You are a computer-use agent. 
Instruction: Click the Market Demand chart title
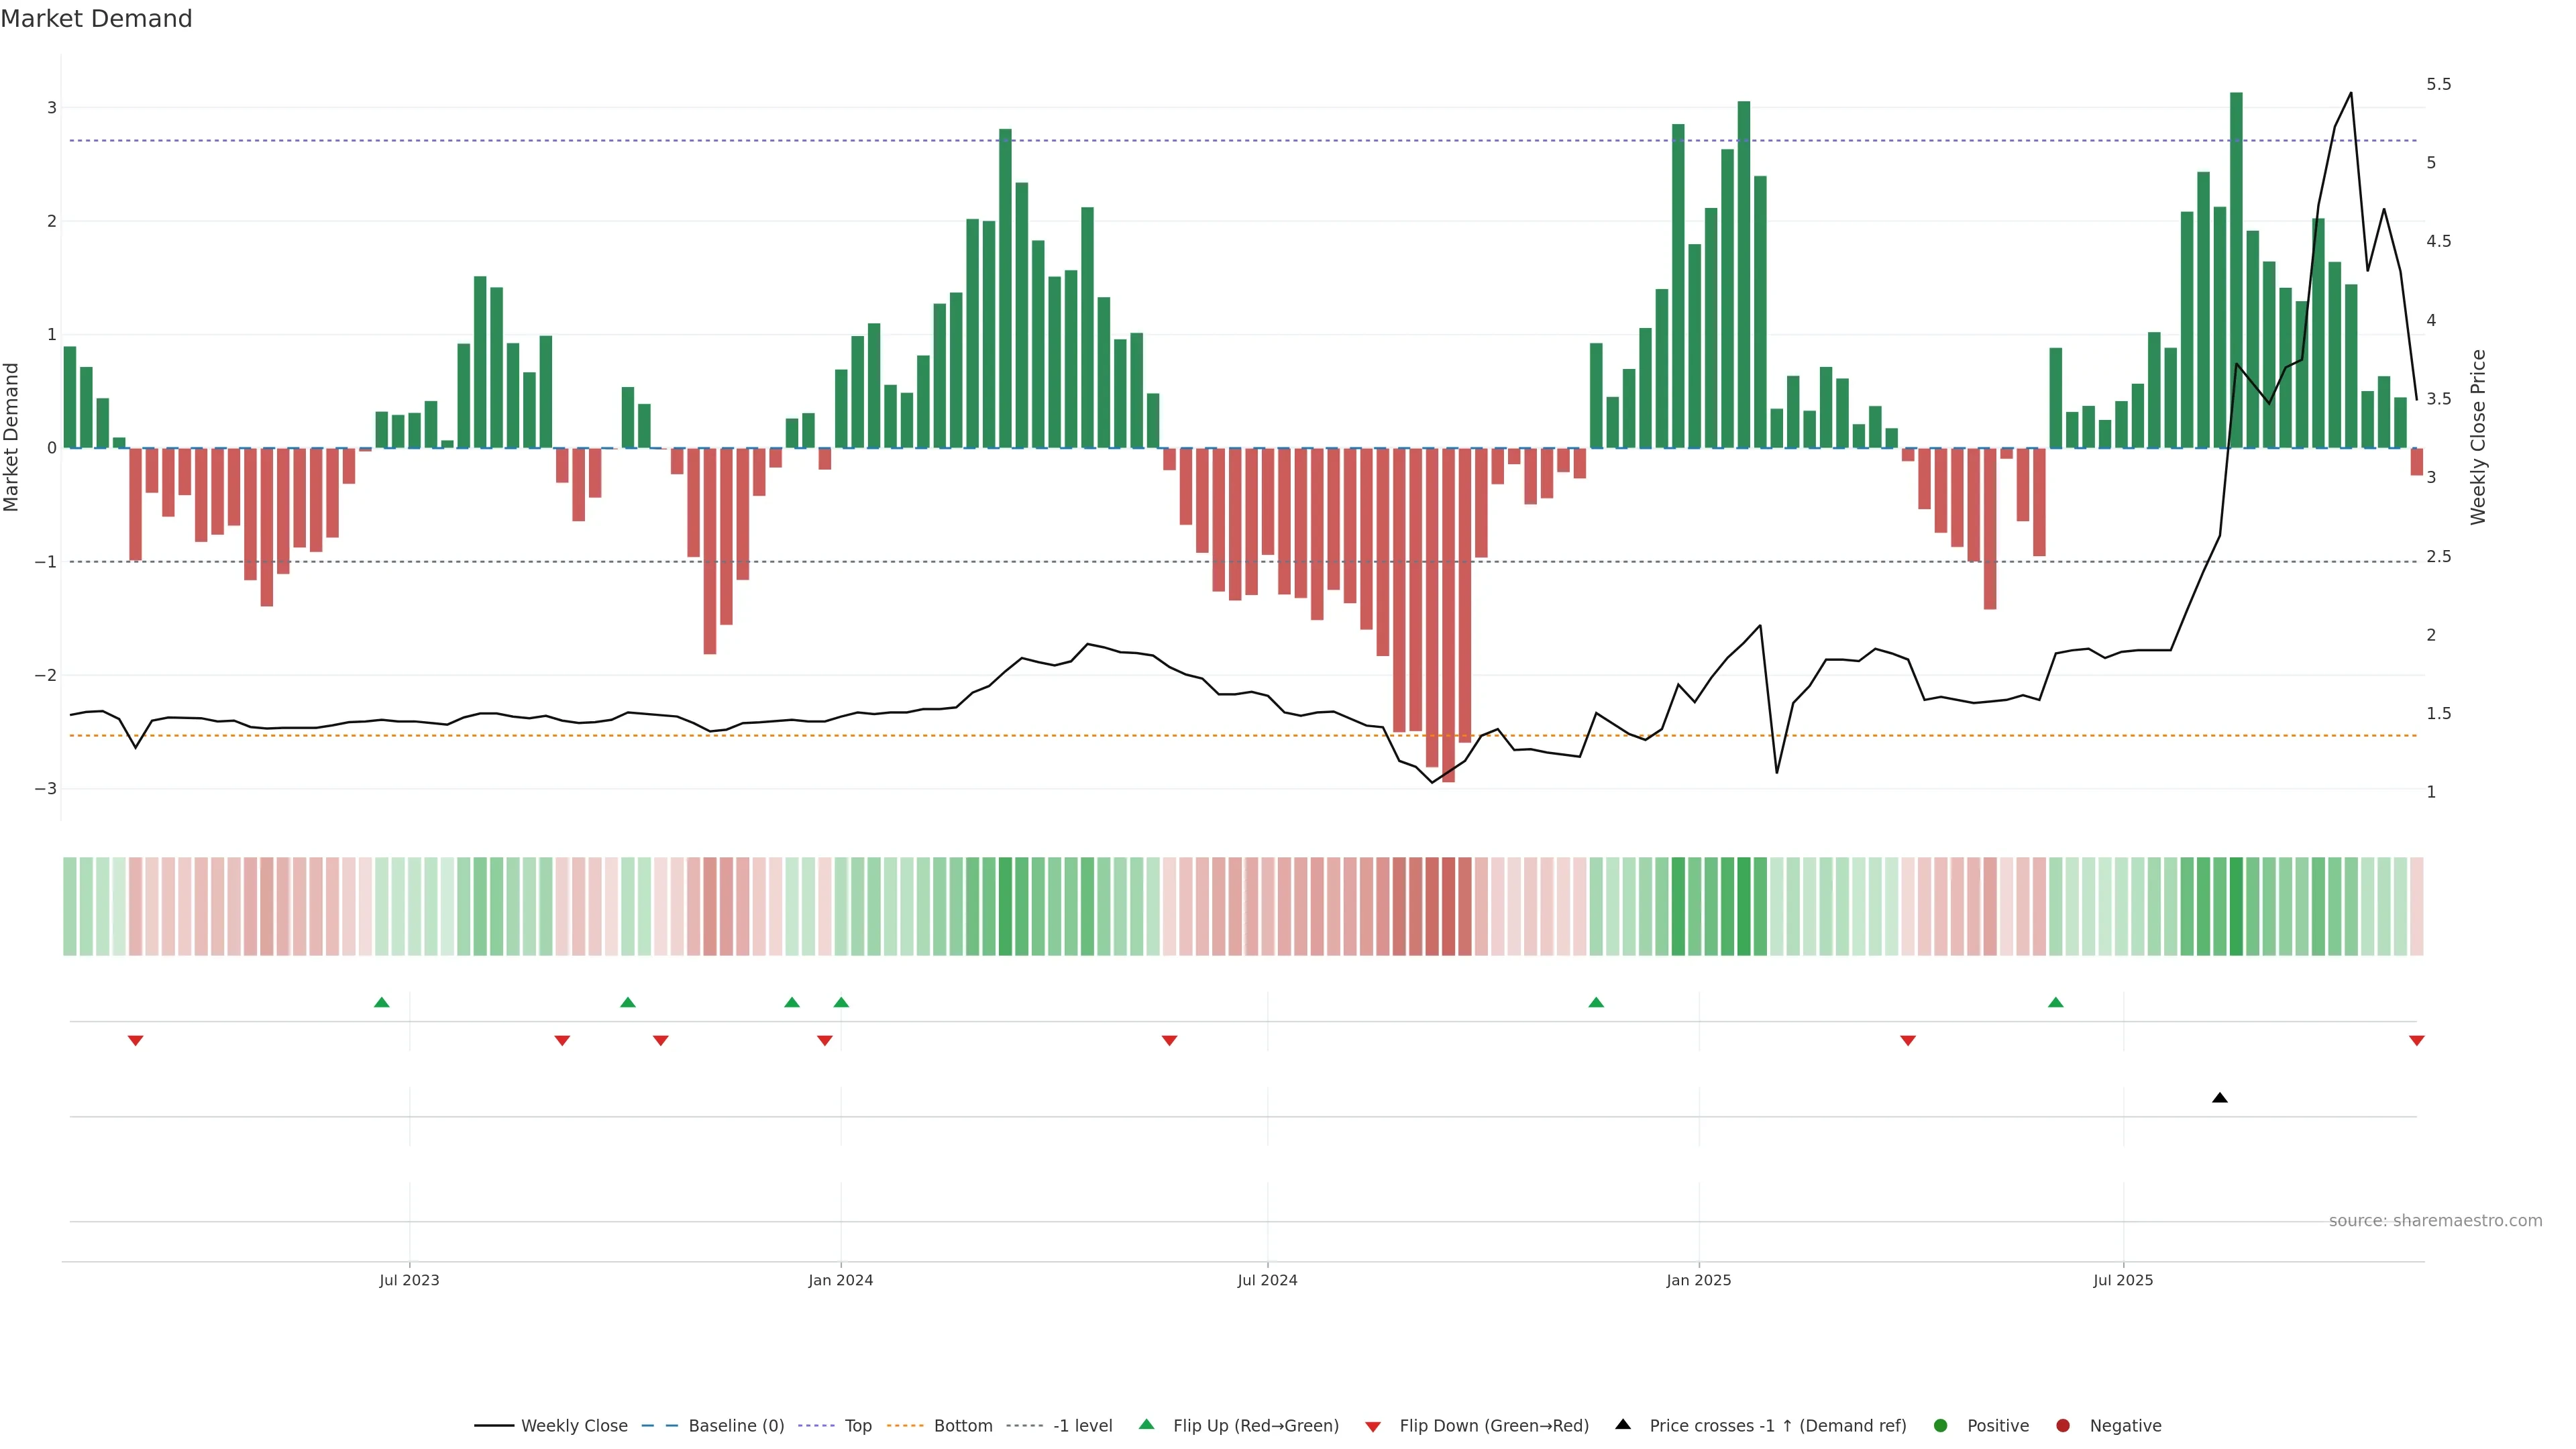(96, 19)
